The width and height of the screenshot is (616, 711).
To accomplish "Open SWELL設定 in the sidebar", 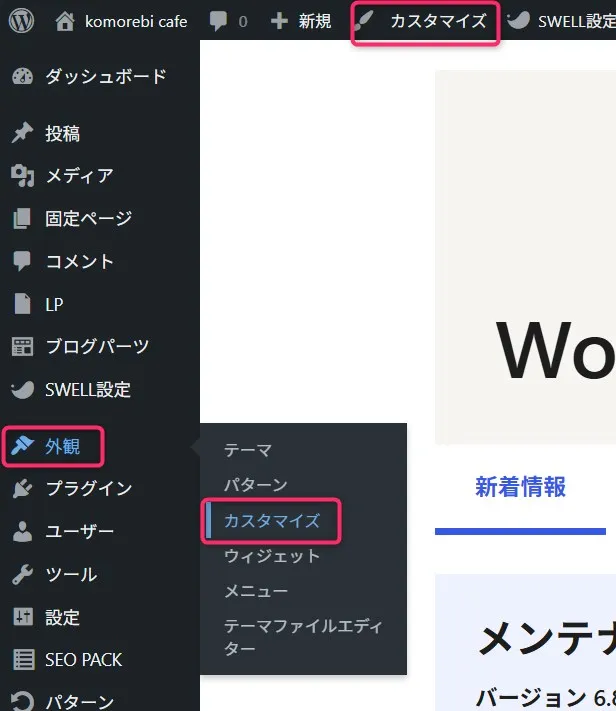I will pyautogui.click(x=88, y=390).
